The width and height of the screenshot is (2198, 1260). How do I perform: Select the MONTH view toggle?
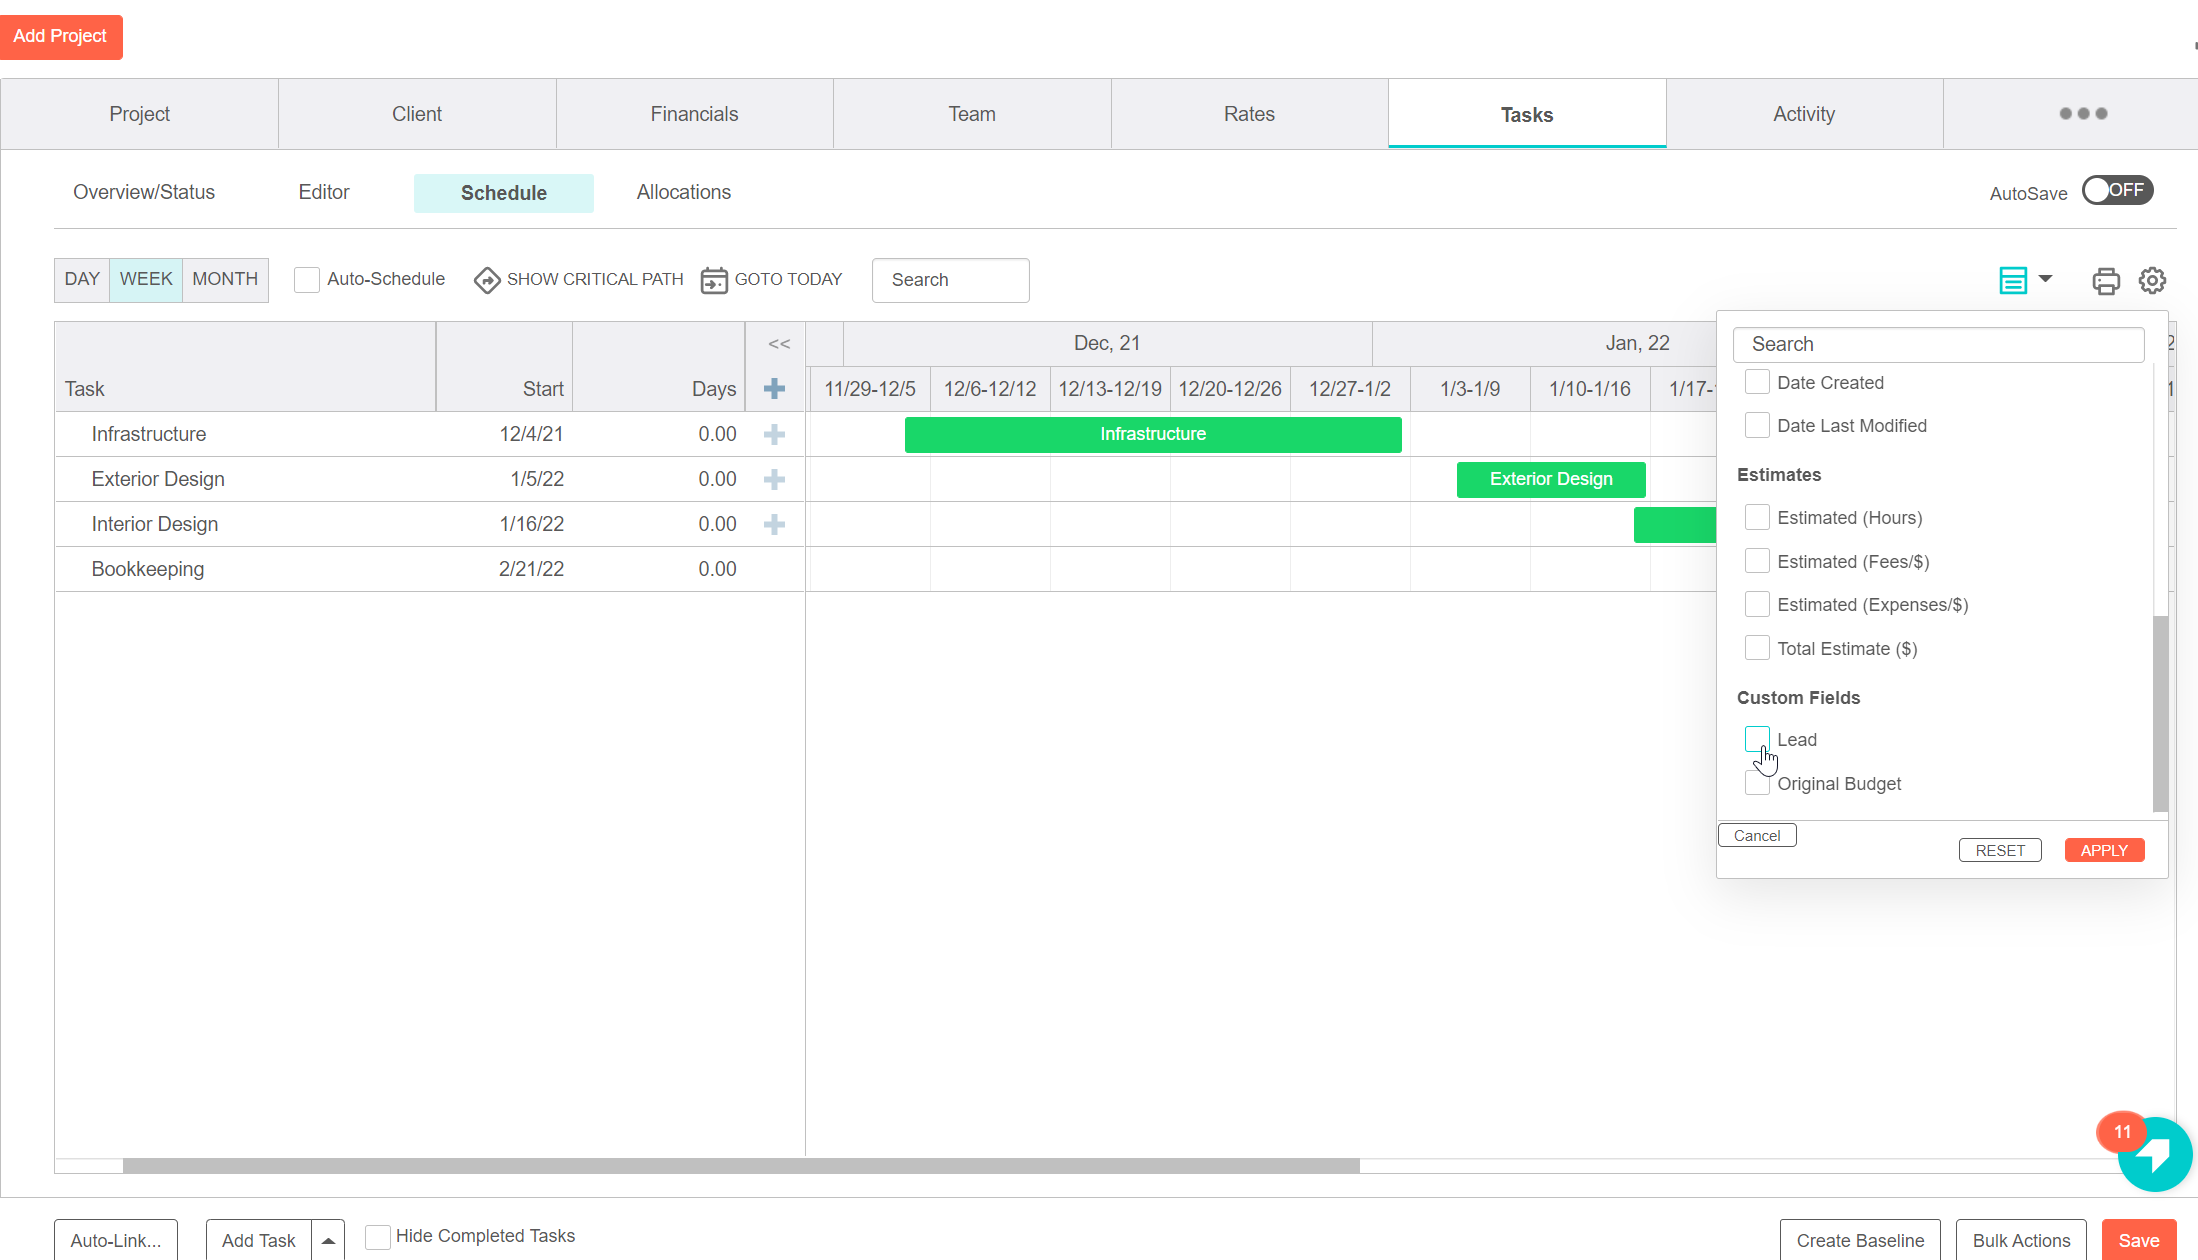(x=223, y=279)
